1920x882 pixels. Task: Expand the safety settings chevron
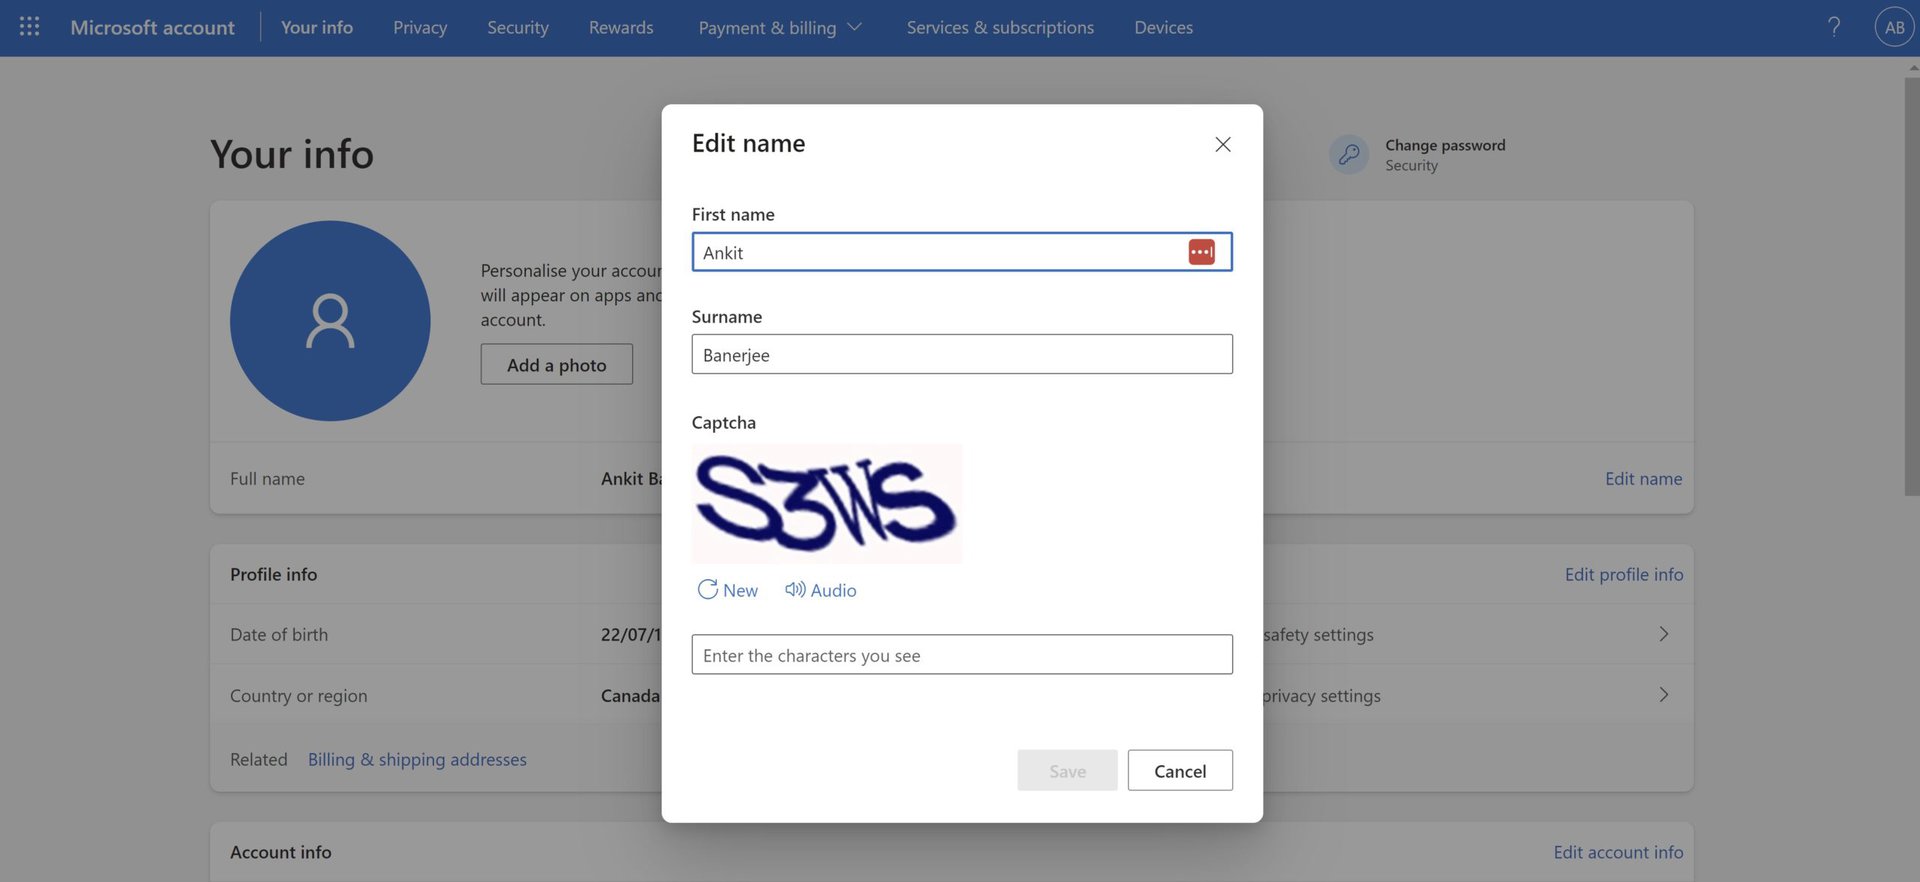(1663, 634)
